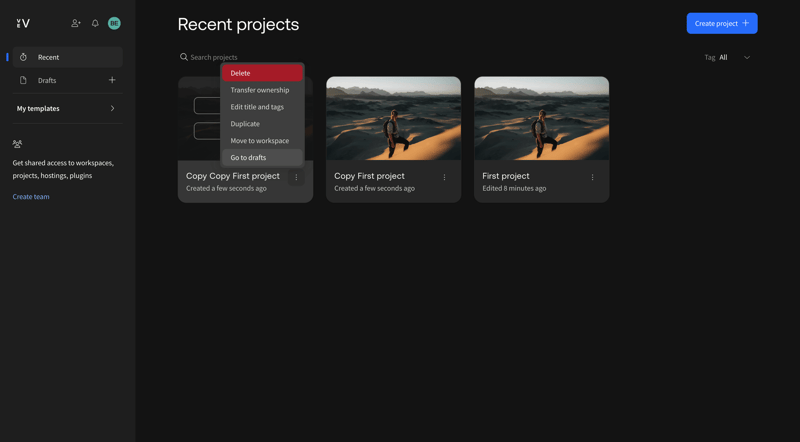Expand My templates chevron

pyautogui.click(x=112, y=108)
